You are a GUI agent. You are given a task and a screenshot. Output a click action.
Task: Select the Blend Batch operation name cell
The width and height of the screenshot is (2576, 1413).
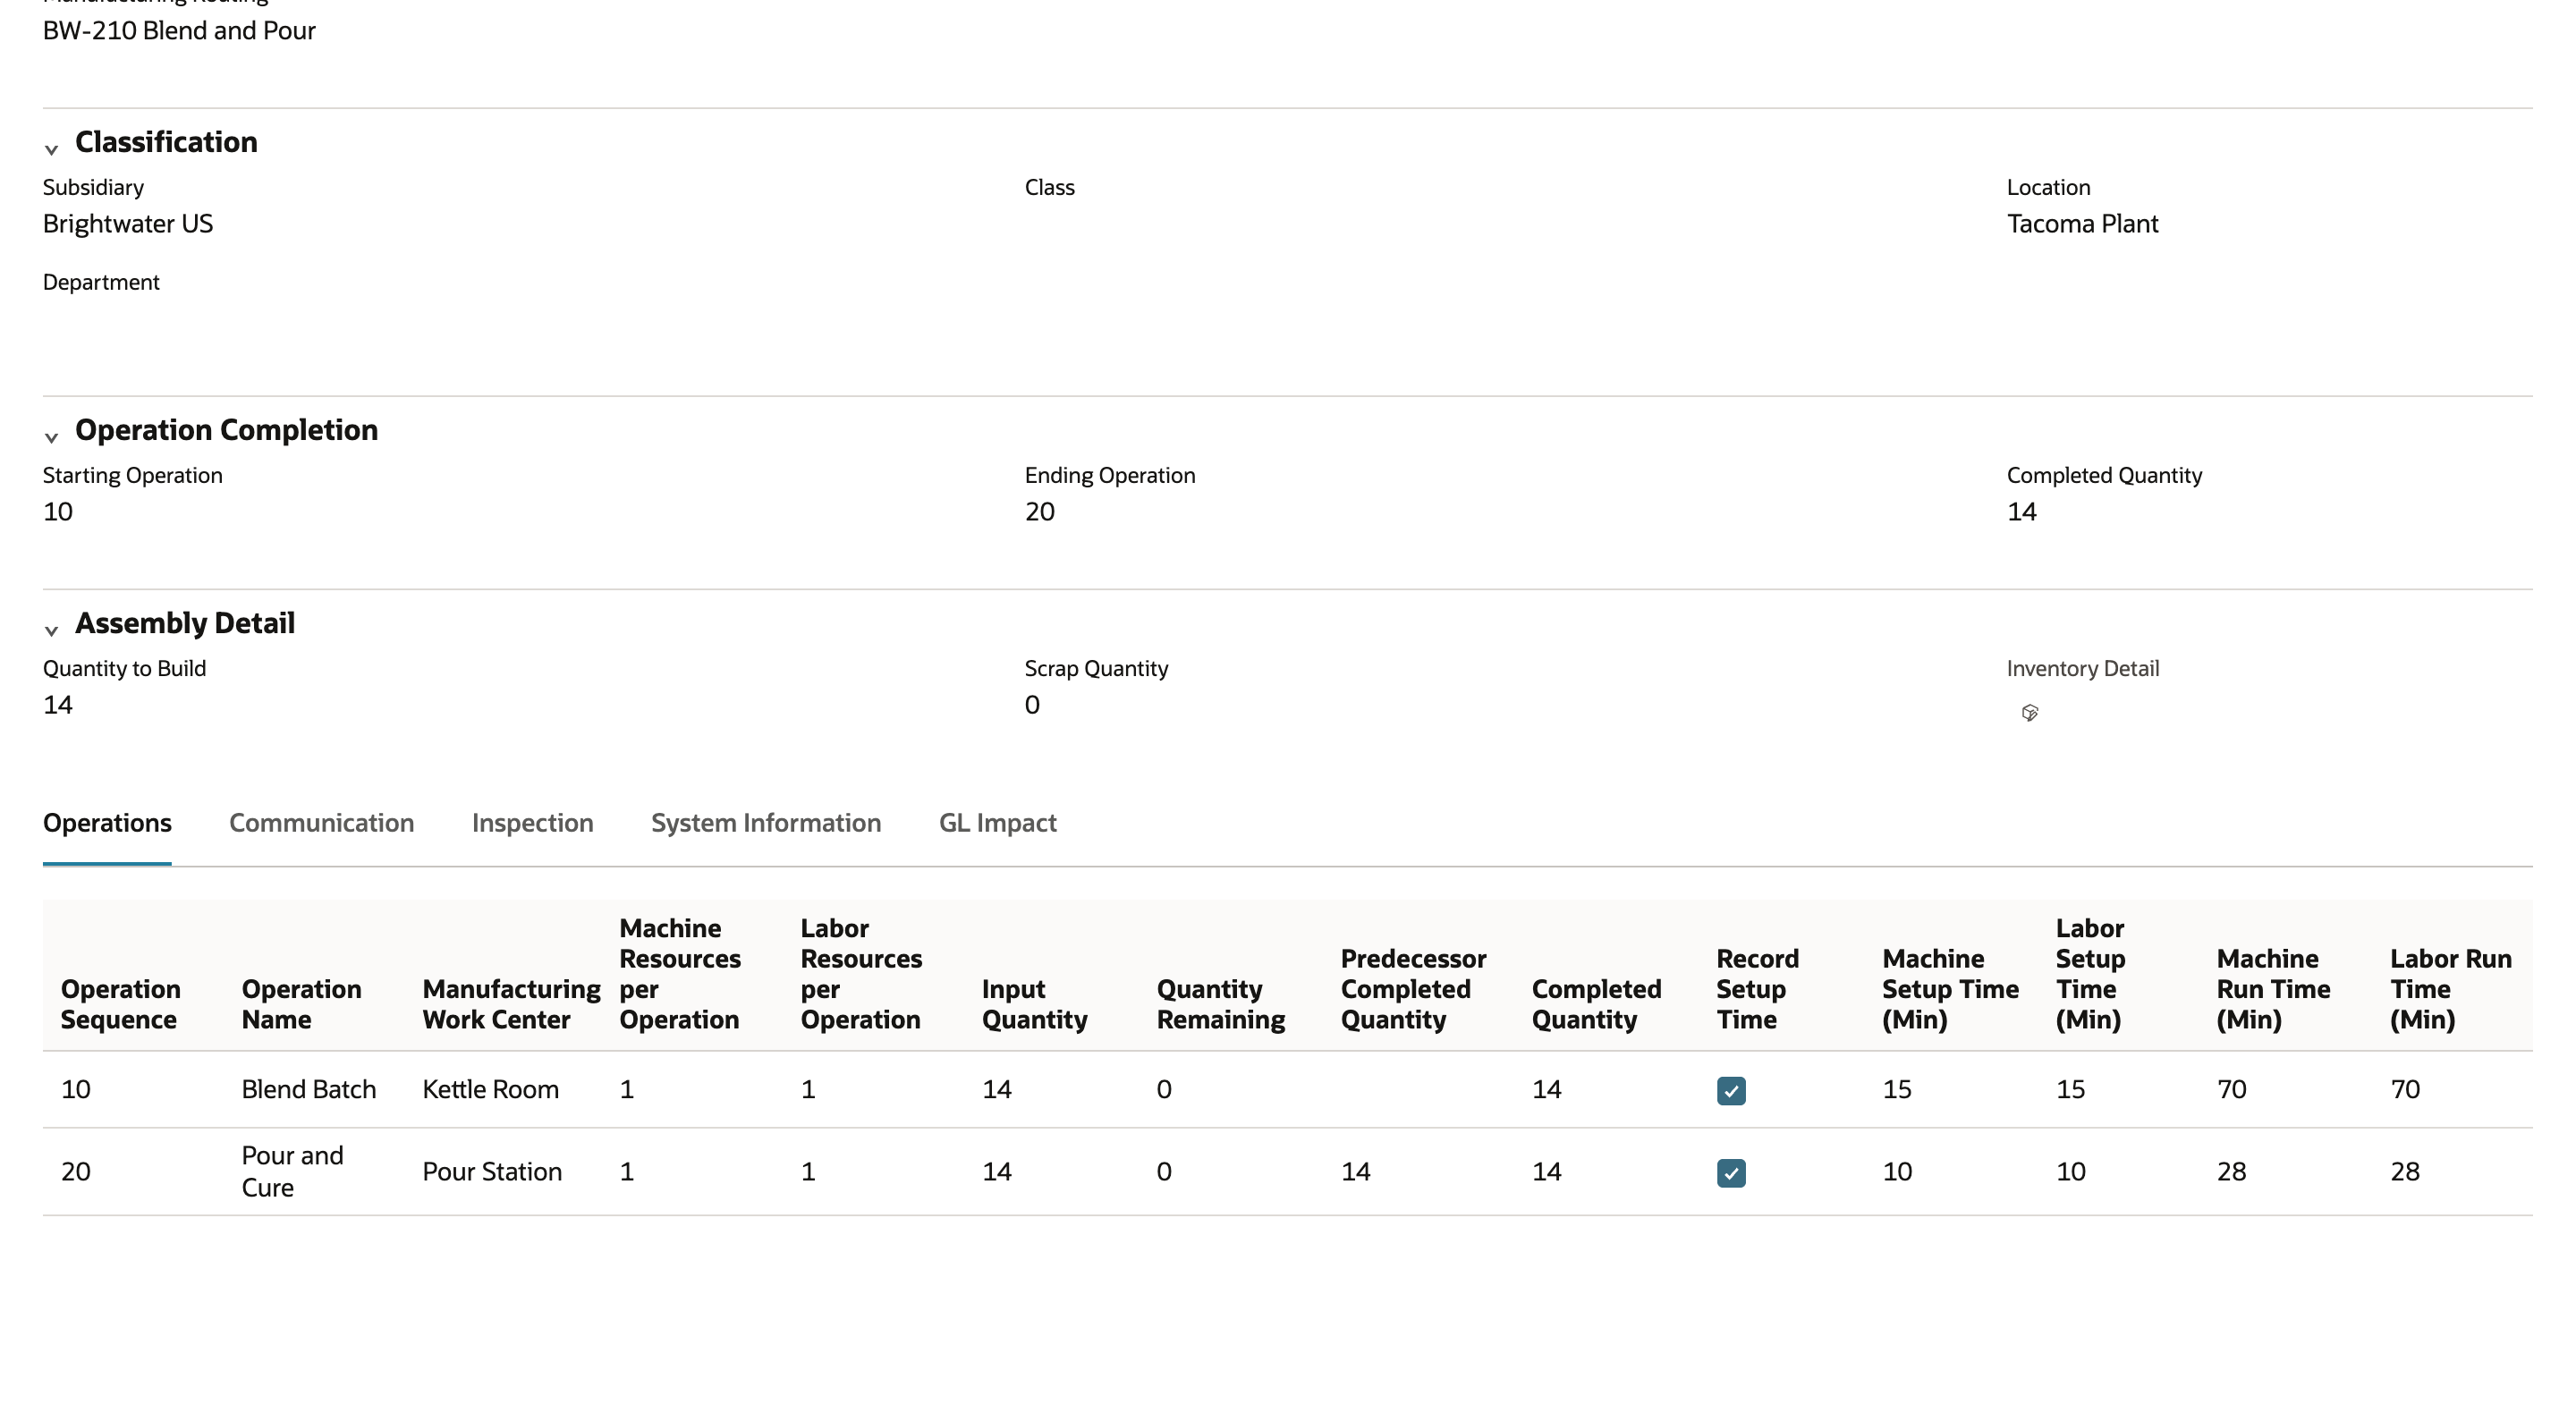[309, 1089]
